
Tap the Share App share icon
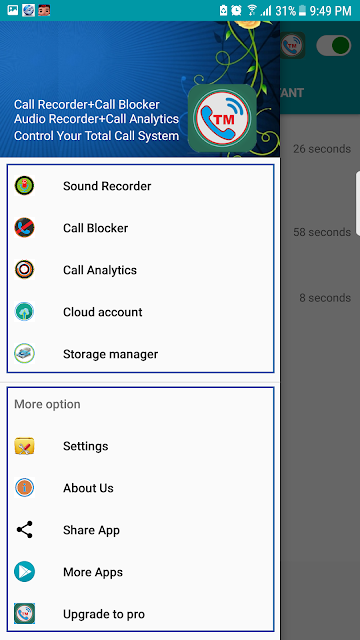tap(24, 530)
